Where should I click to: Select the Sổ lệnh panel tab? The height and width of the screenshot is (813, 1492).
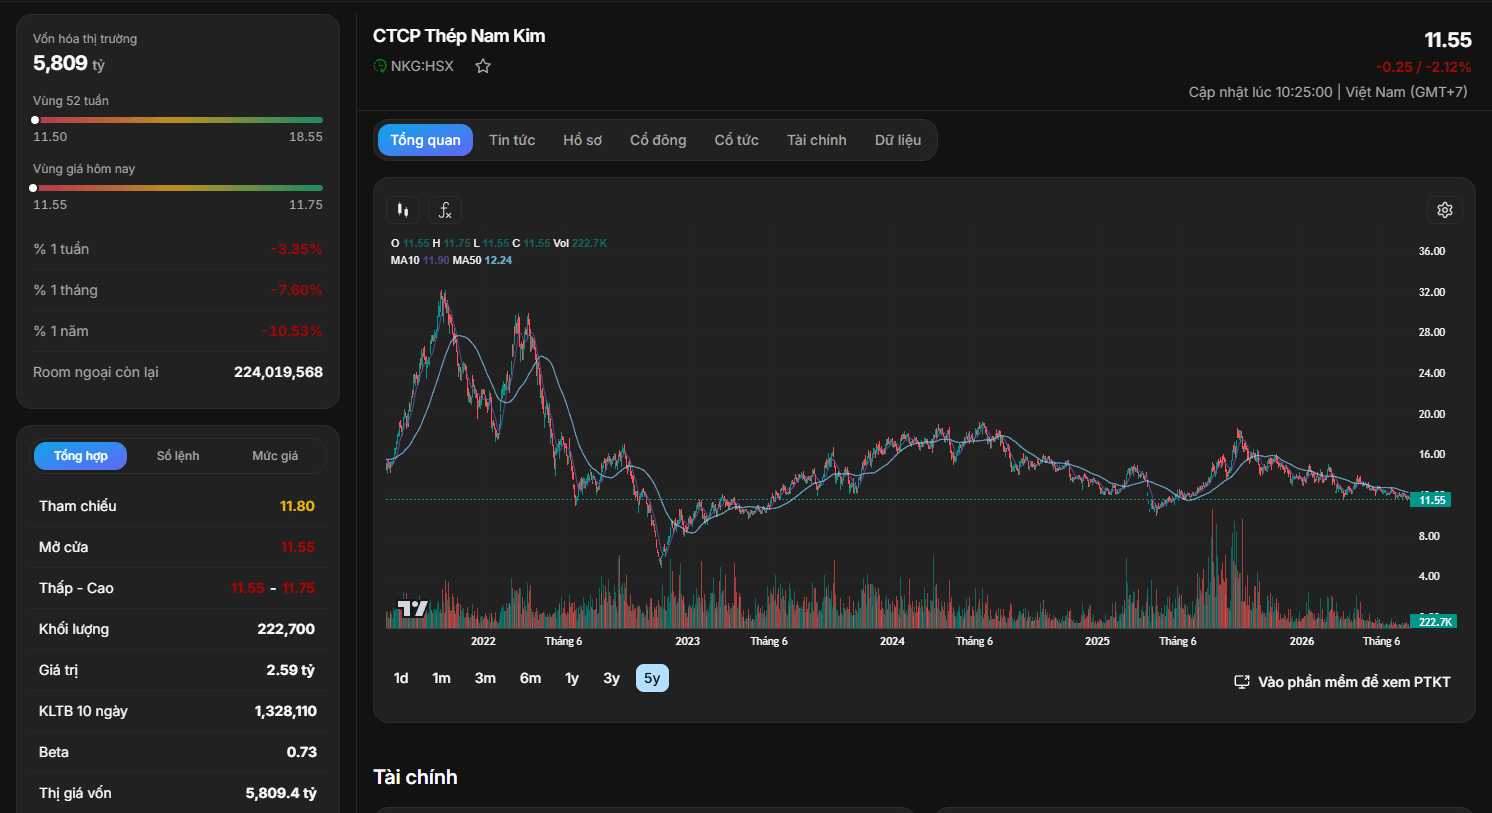click(x=178, y=456)
